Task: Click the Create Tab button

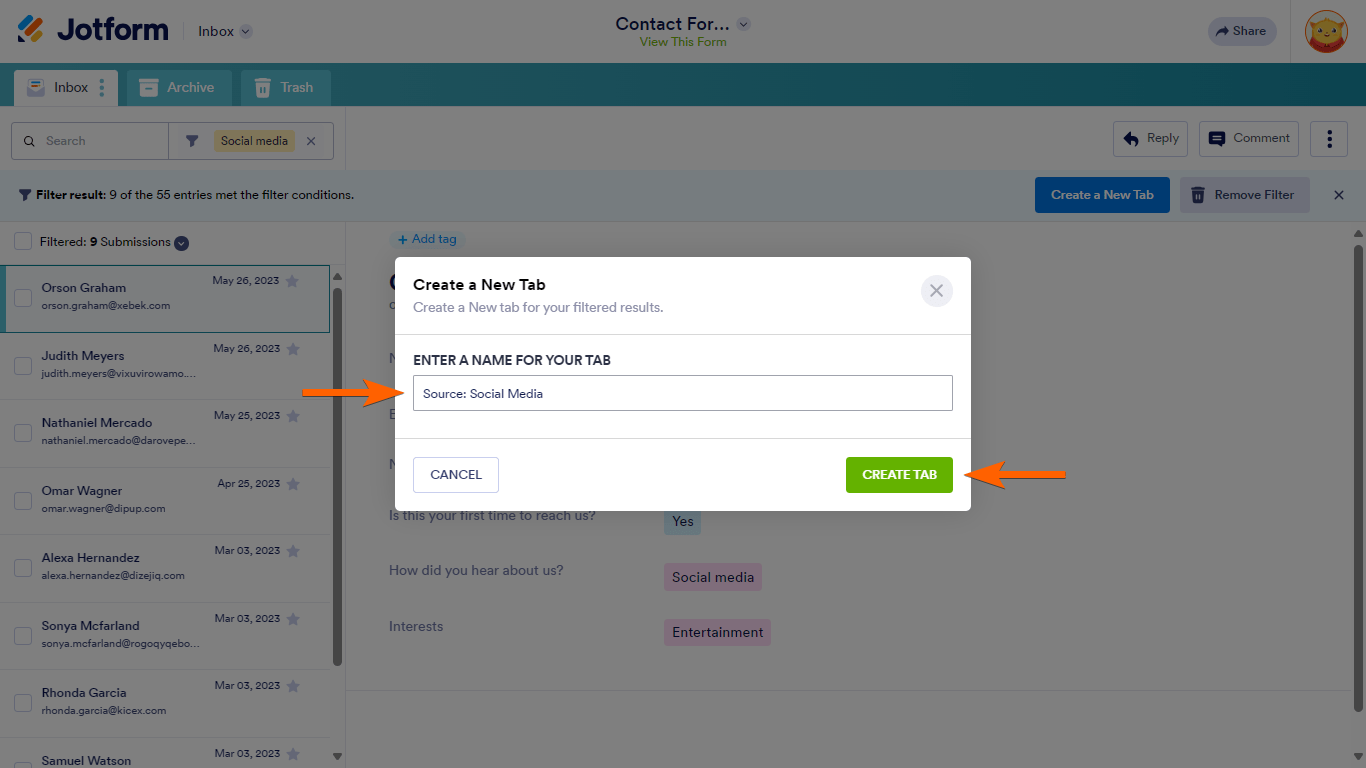Action: pyautogui.click(x=899, y=475)
